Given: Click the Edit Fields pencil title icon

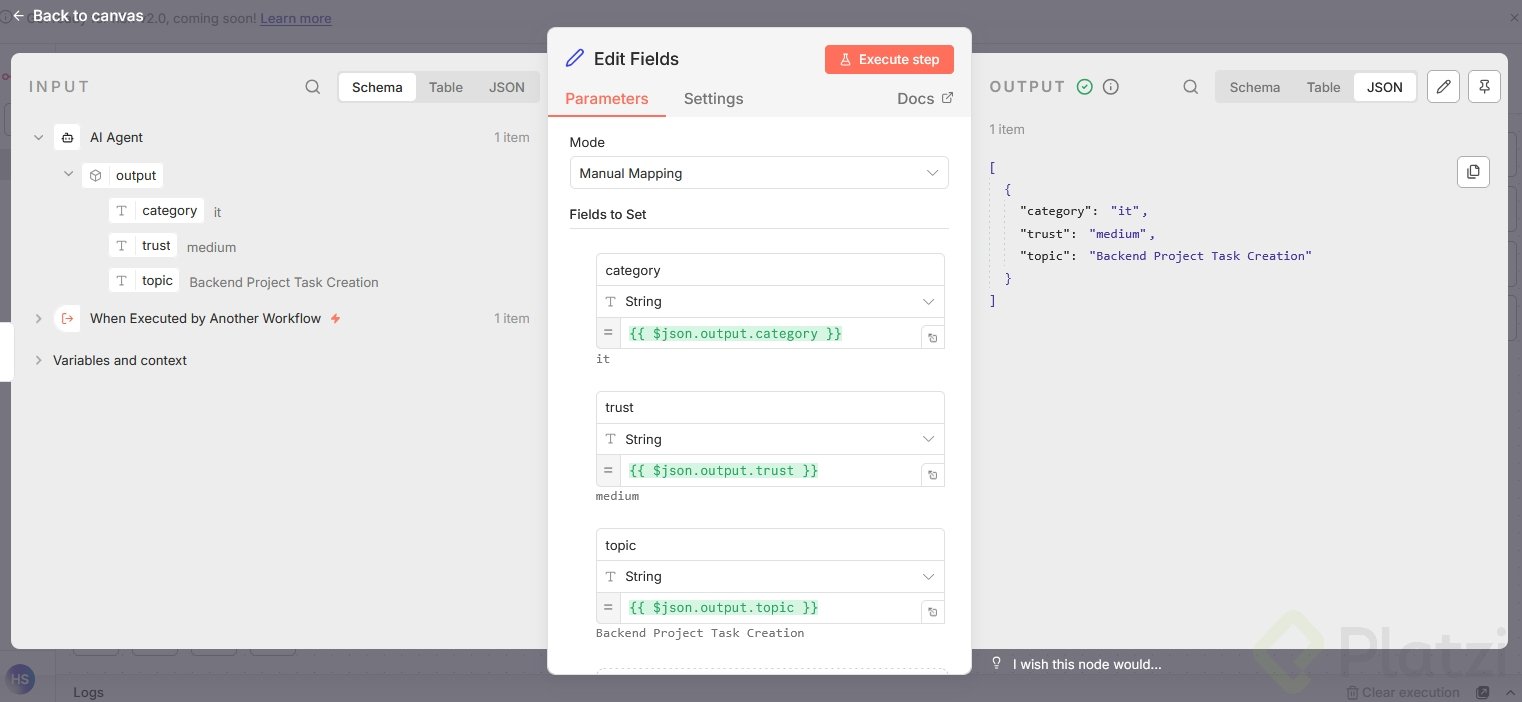Looking at the screenshot, I should [x=575, y=58].
